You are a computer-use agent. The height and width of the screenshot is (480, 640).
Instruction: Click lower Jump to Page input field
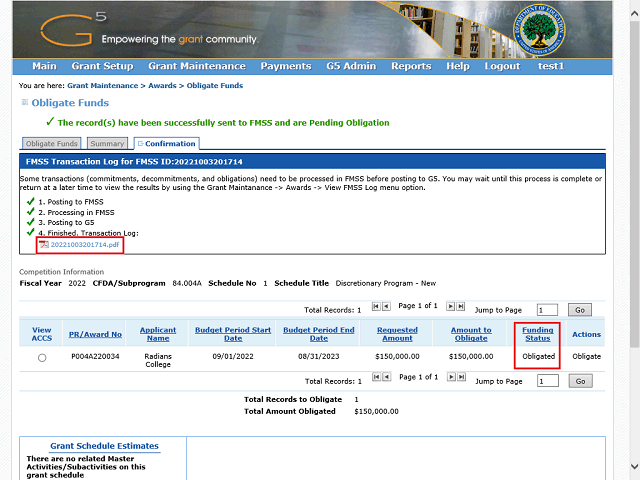(x=548, y=381)
